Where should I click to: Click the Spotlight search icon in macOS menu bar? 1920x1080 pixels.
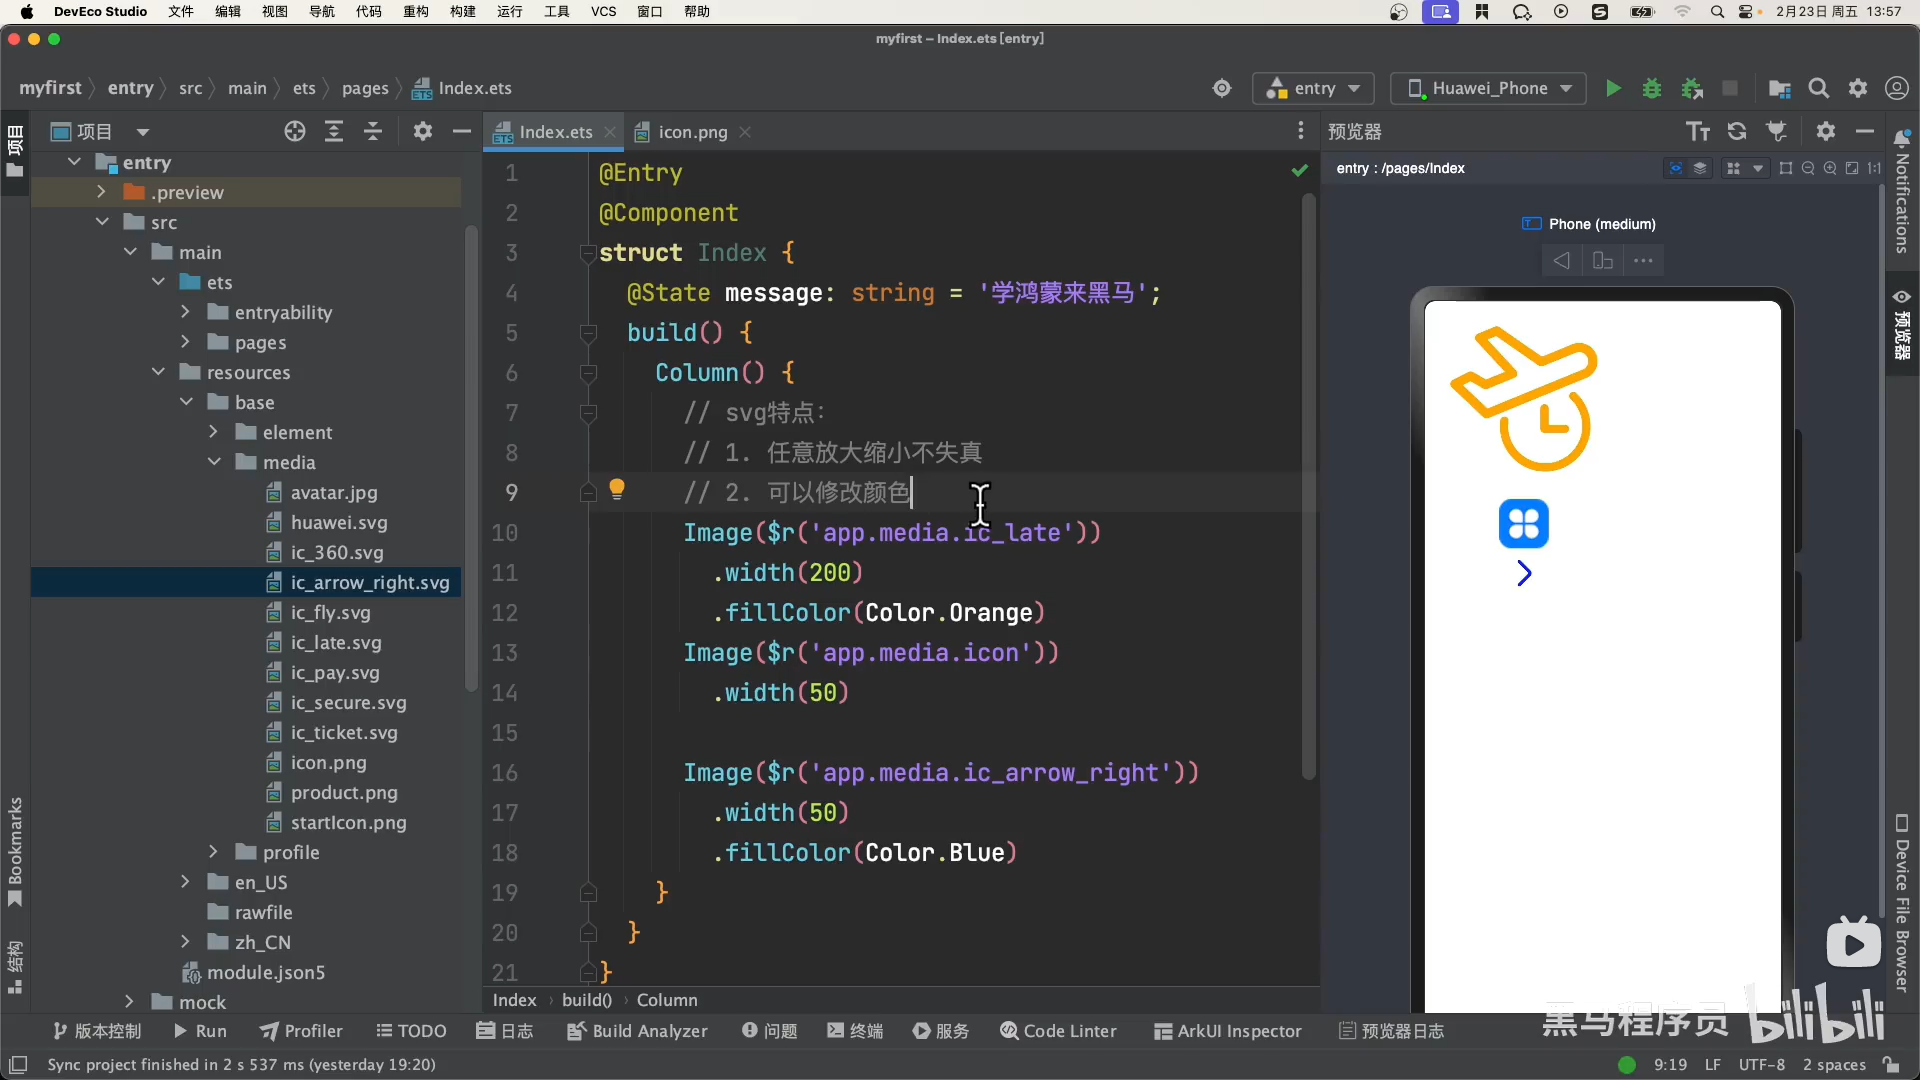pyautogui.click(x=1717, y=12)
